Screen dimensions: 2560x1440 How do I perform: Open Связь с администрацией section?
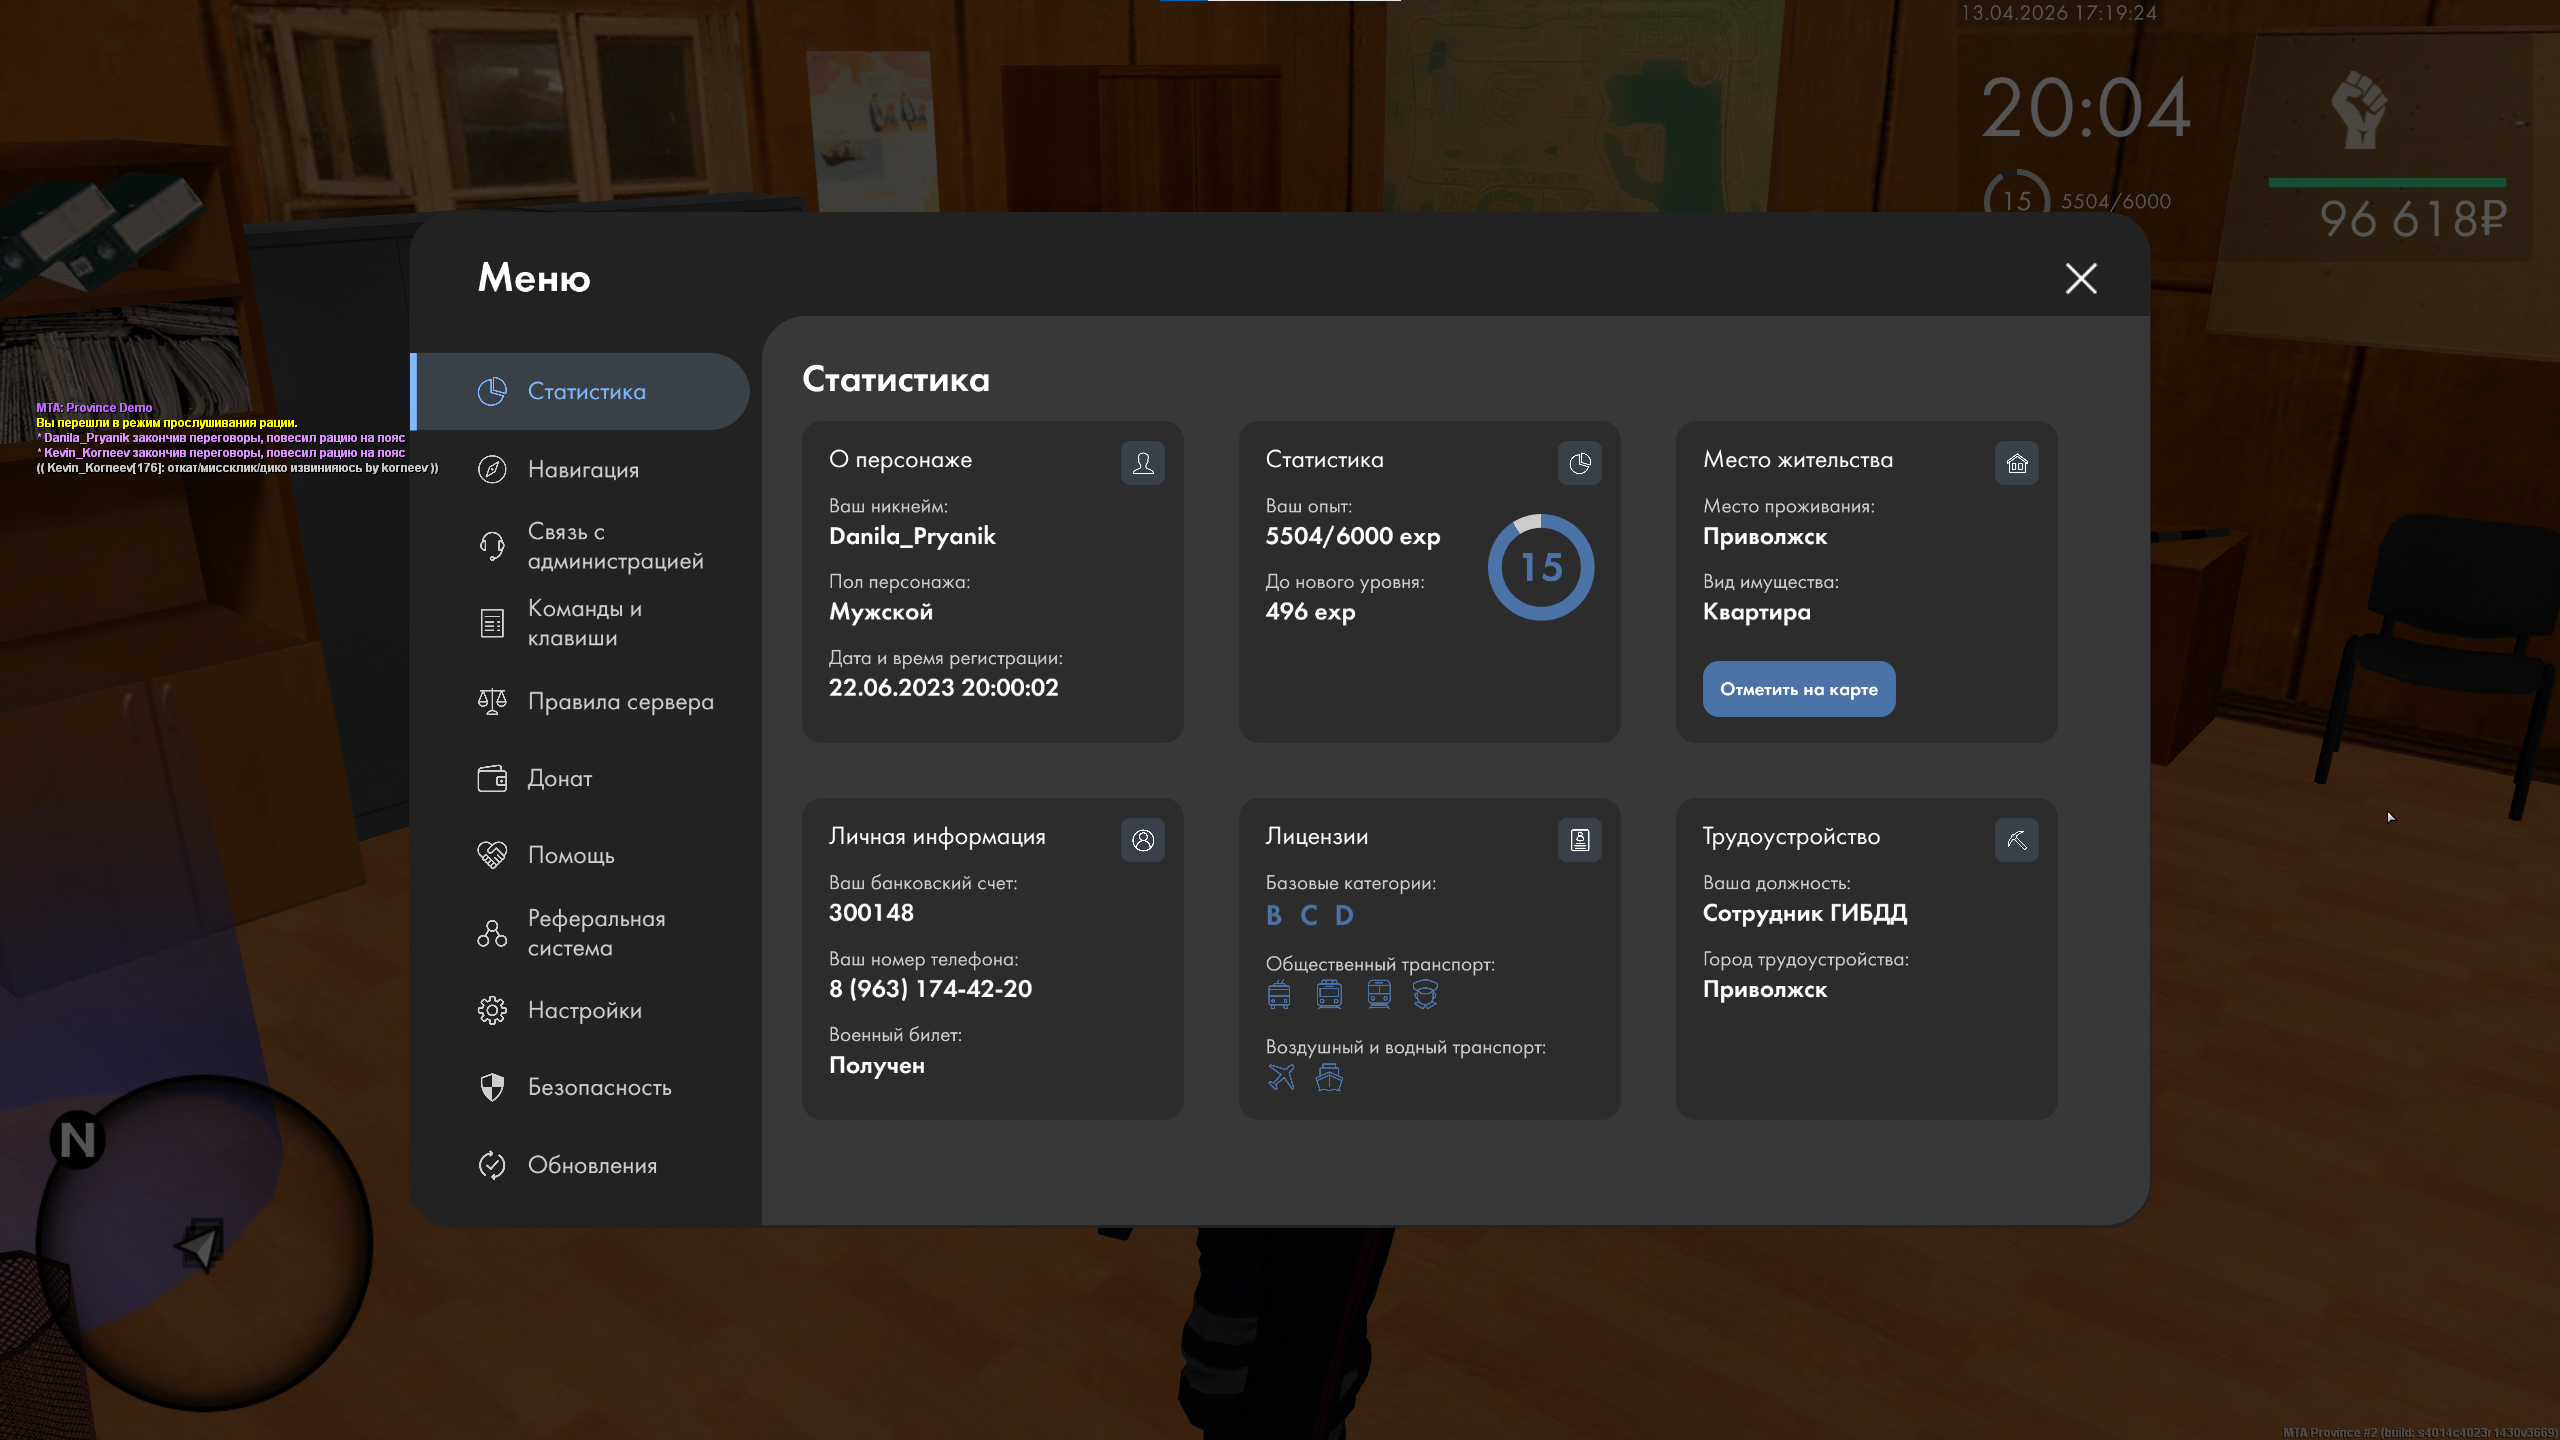click(x=614, y=546)
